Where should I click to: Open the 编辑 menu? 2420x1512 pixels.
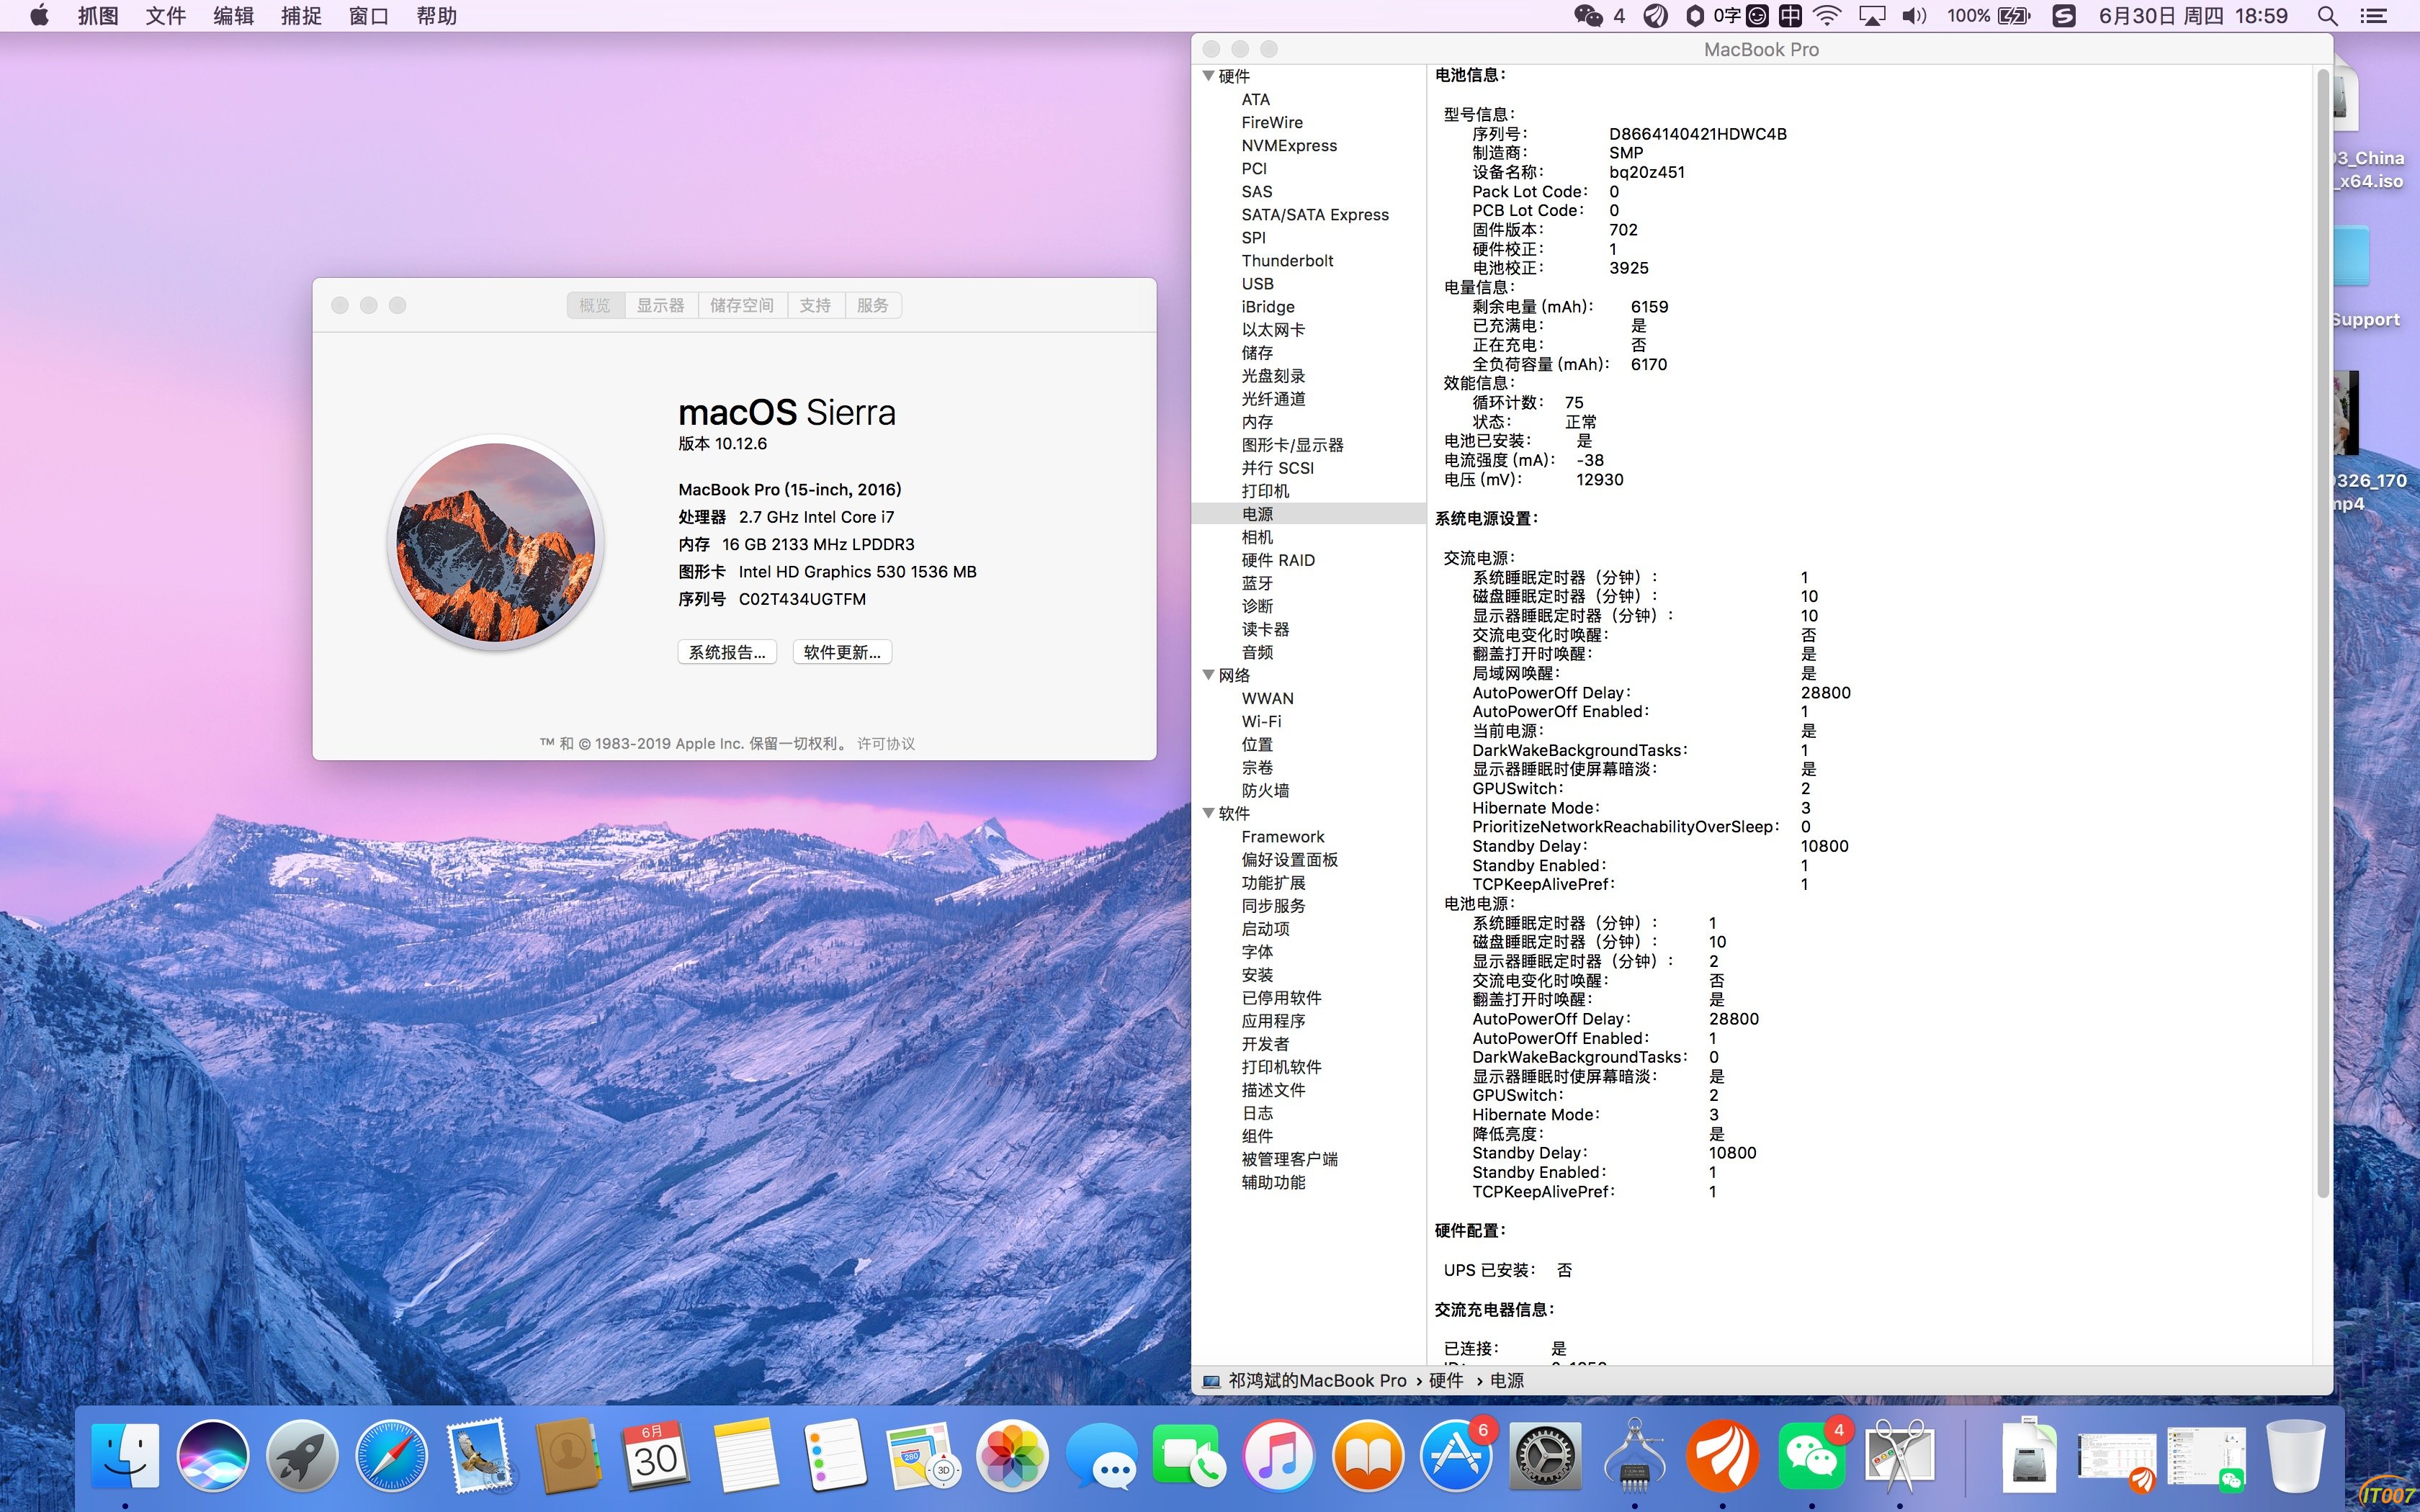(233, 16)
